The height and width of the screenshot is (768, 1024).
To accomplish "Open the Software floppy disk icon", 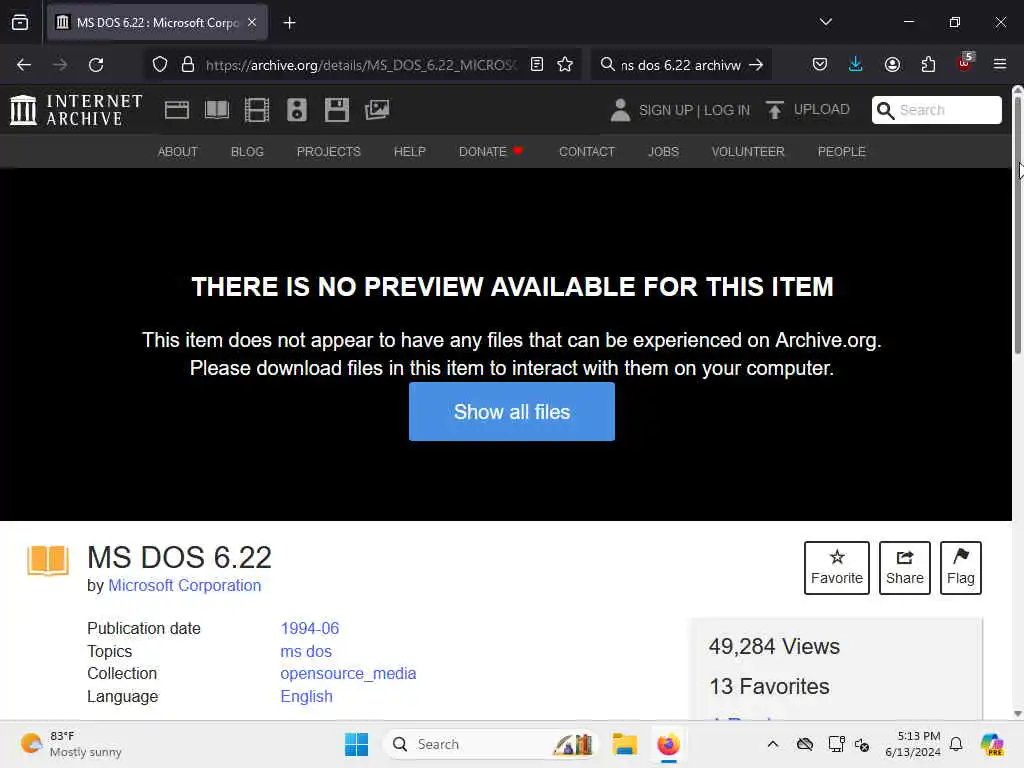I will (337, 110).
